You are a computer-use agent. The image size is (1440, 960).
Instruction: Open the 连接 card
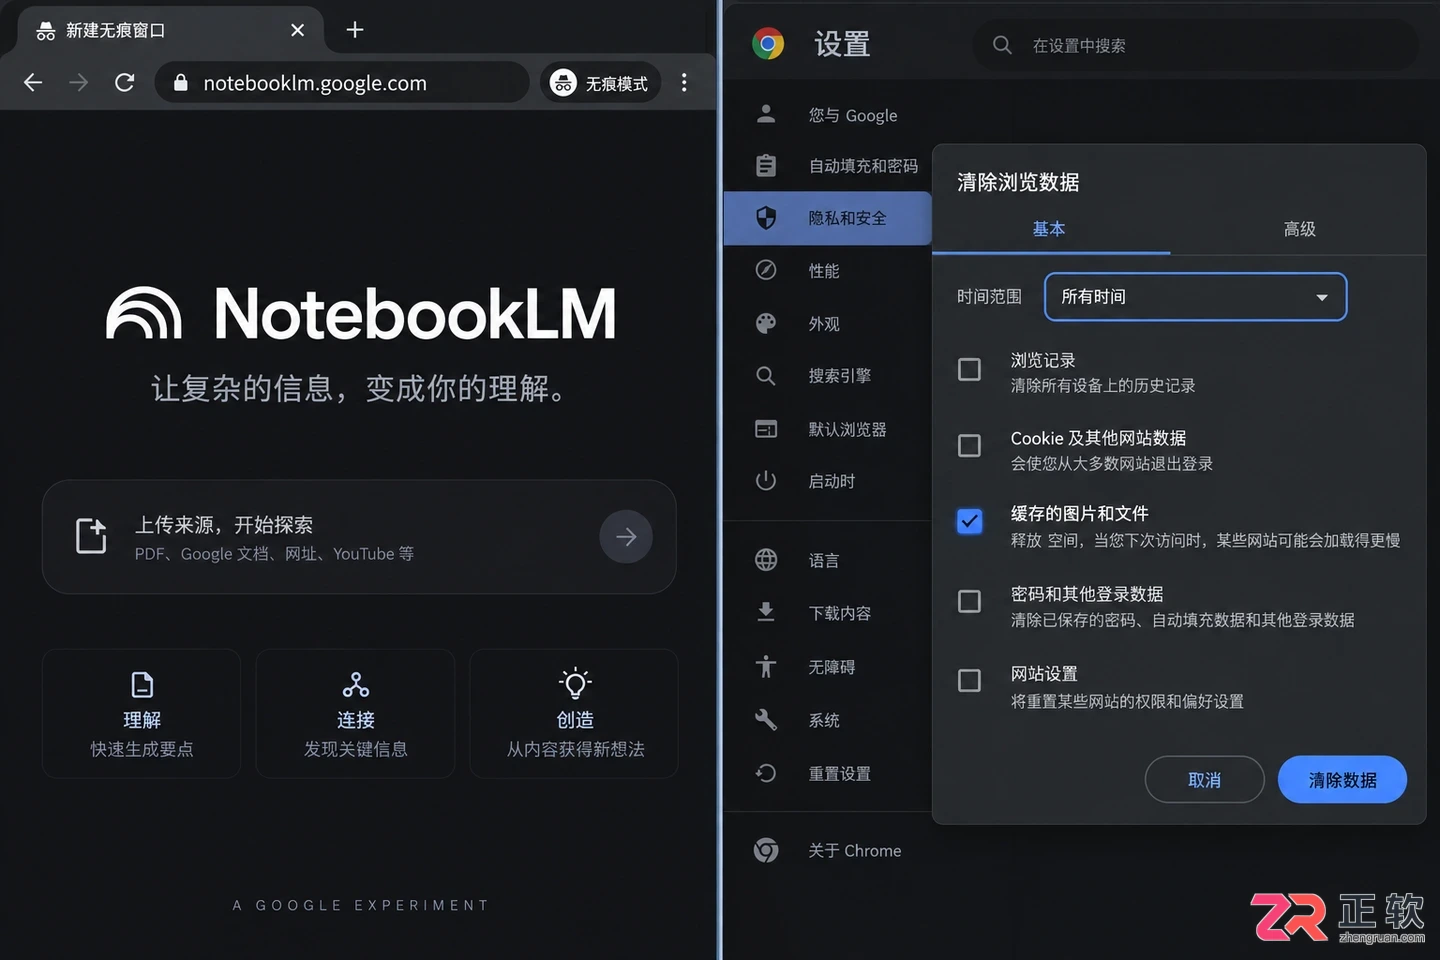355,714
